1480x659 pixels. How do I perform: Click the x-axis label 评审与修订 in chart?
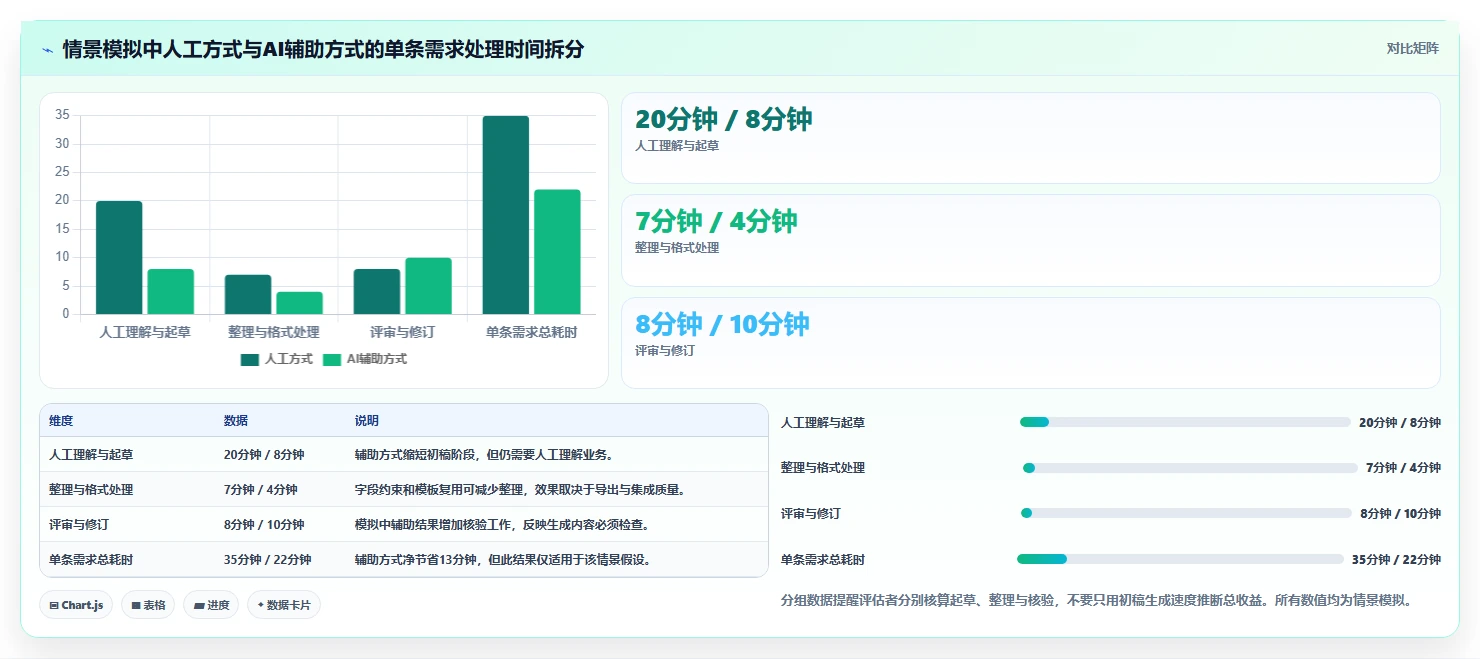coord(402,332)
